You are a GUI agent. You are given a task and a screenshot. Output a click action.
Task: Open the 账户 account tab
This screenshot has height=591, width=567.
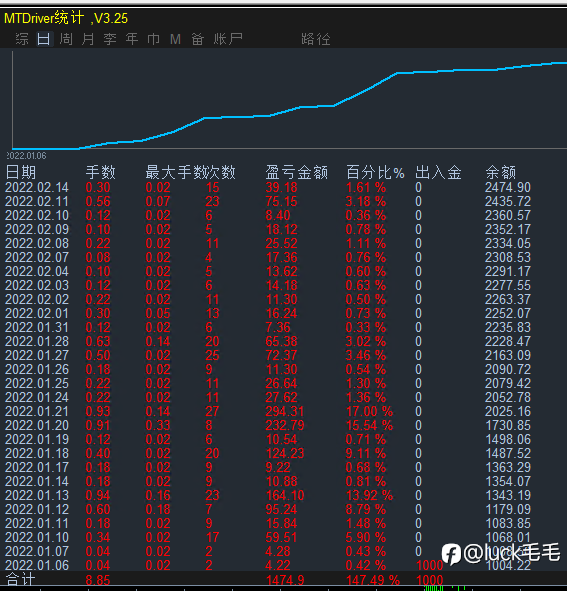point(228,39)
